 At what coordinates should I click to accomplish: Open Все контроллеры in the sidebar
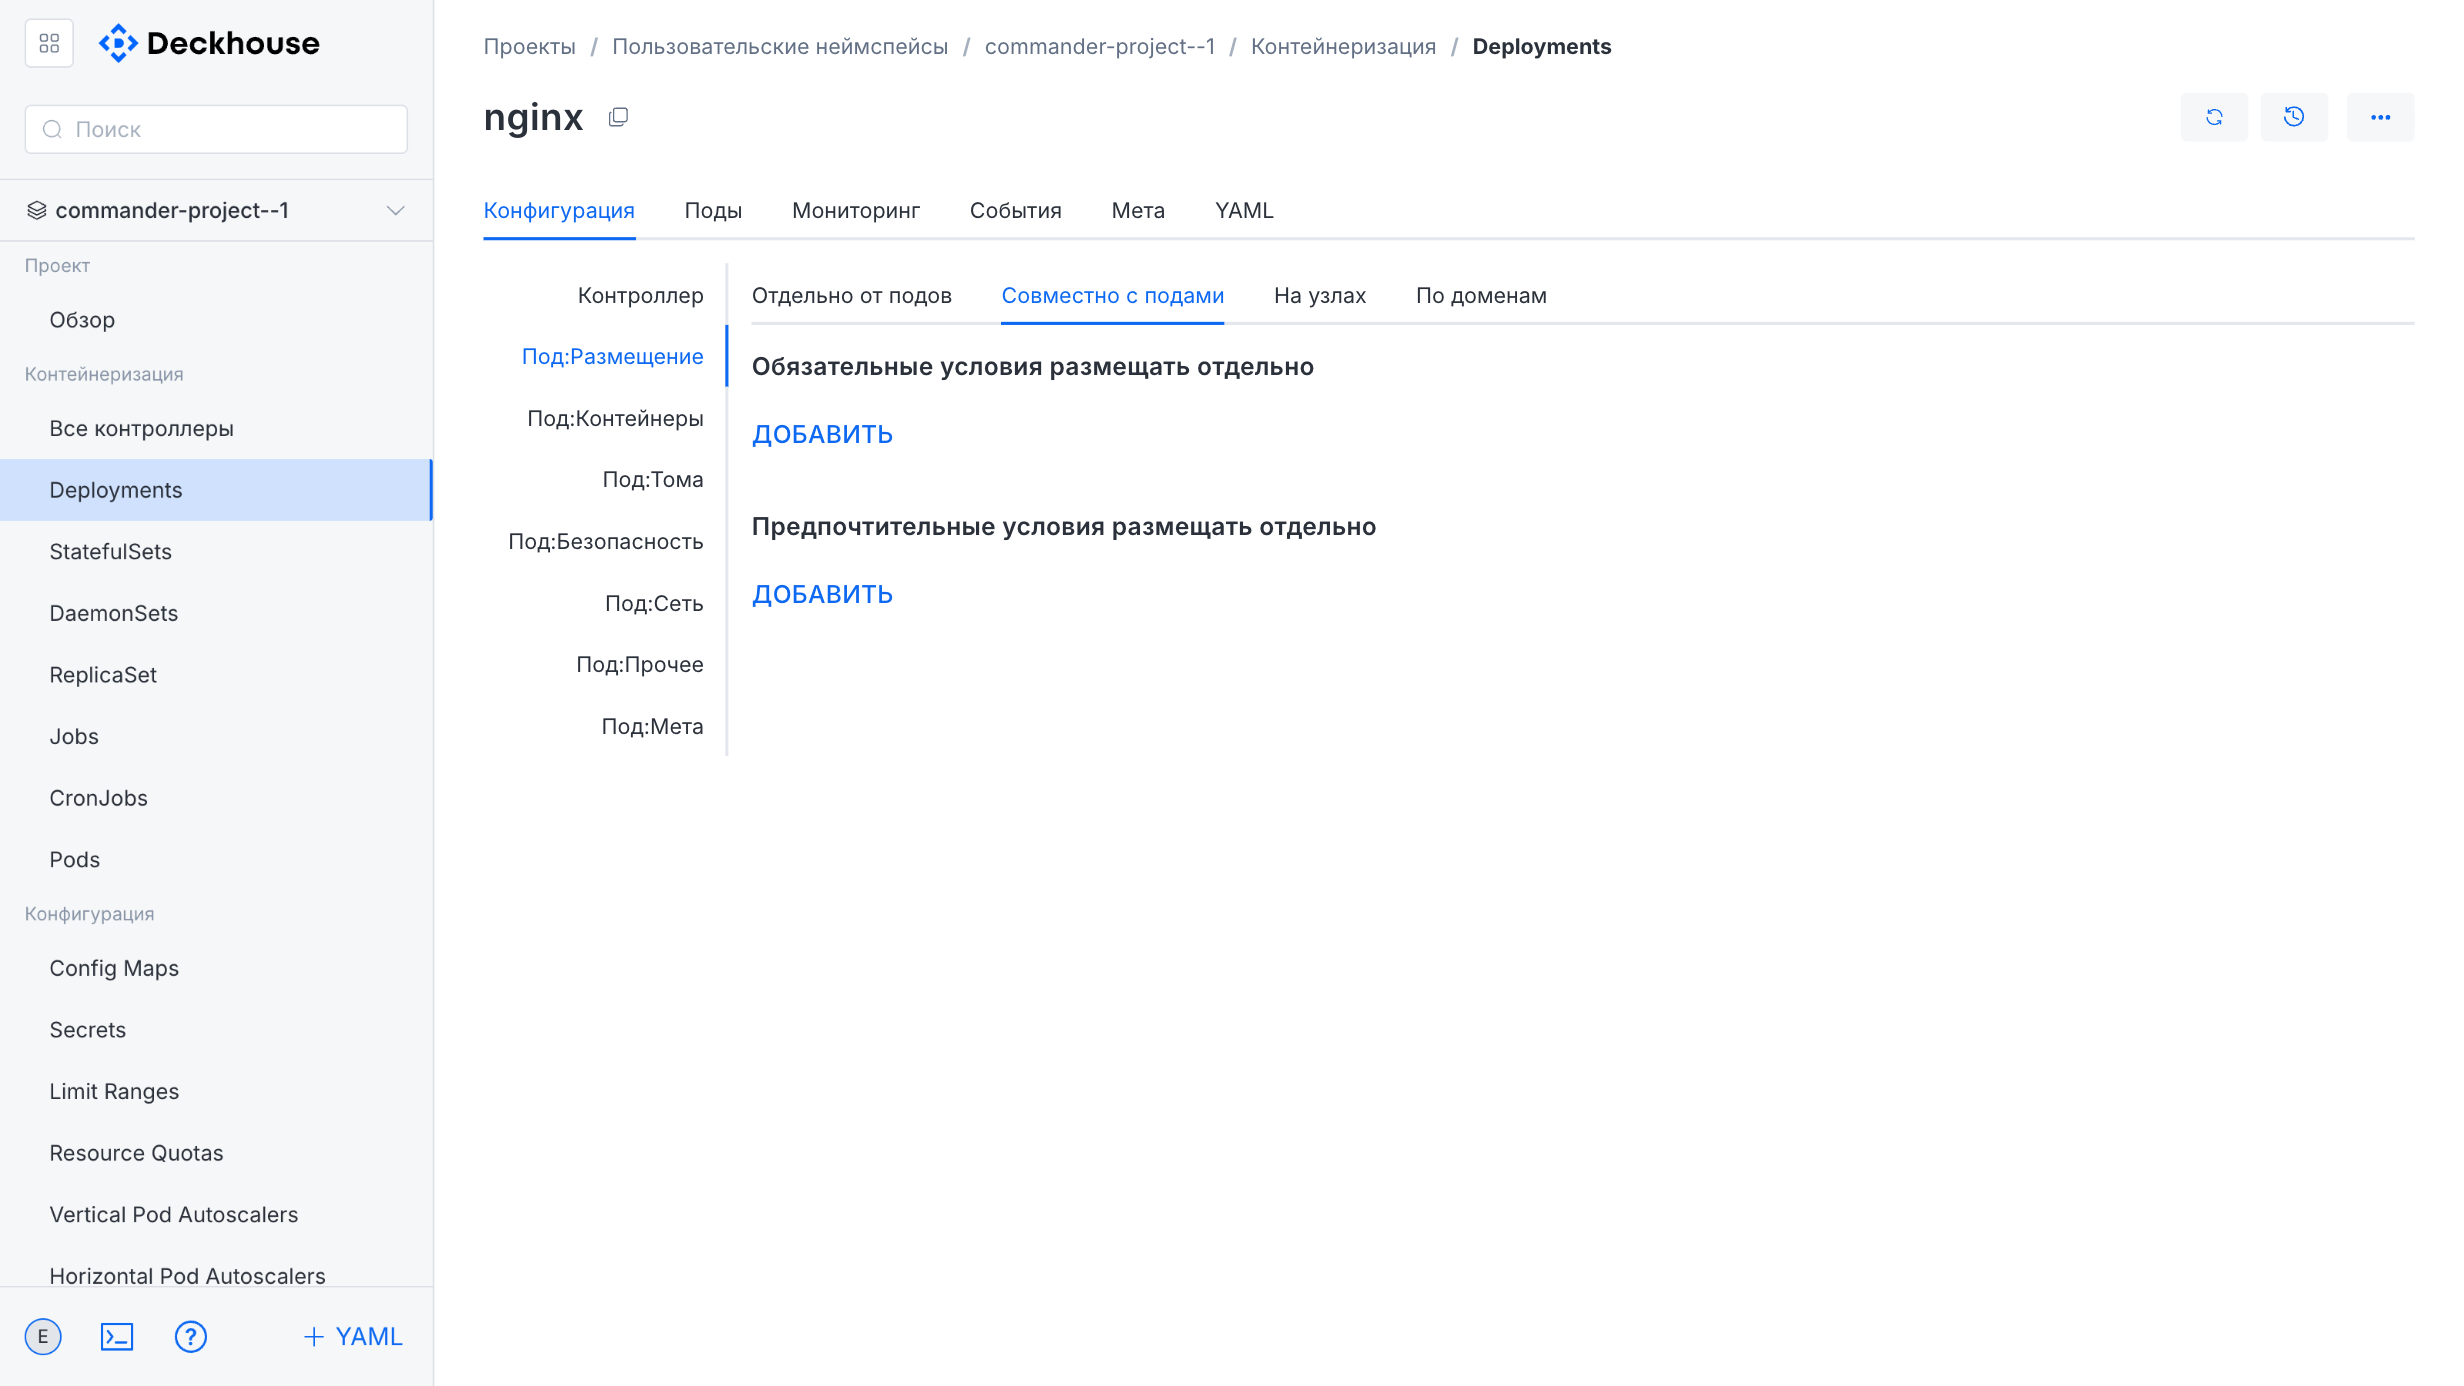coord(216,428)
